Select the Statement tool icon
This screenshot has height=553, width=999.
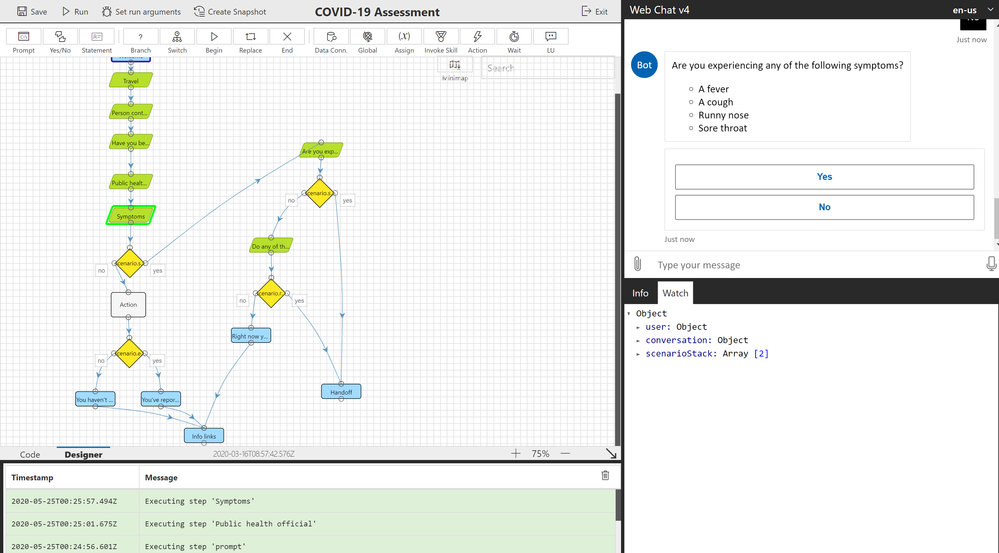point(97,37)
